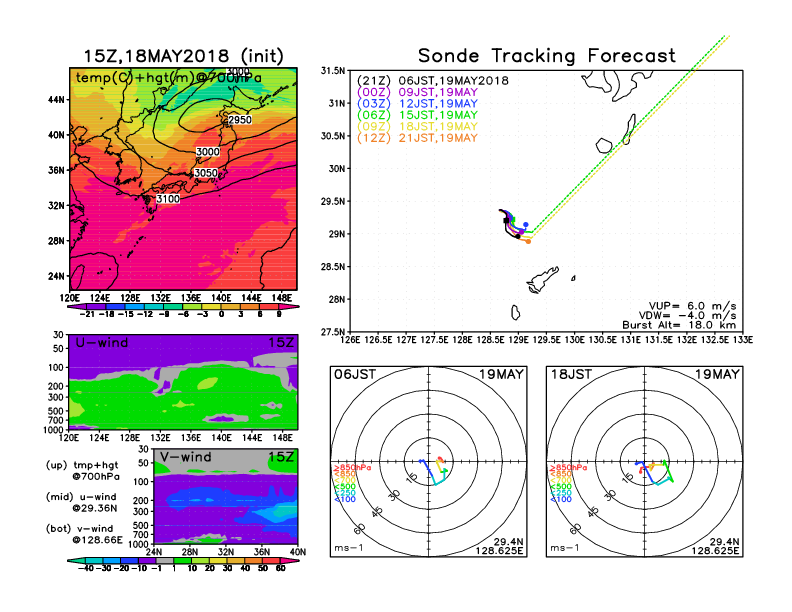Click the "Sonde Tracking Forecast" title

(x=547, y=56)
